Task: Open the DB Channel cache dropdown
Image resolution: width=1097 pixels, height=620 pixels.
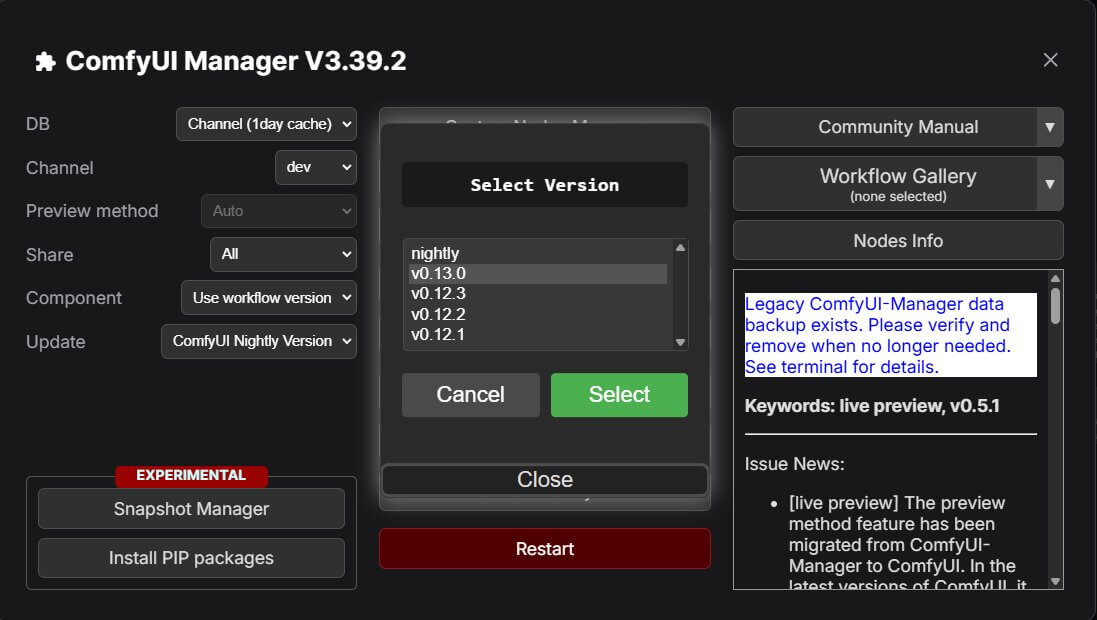Action: tap(266, 124)
